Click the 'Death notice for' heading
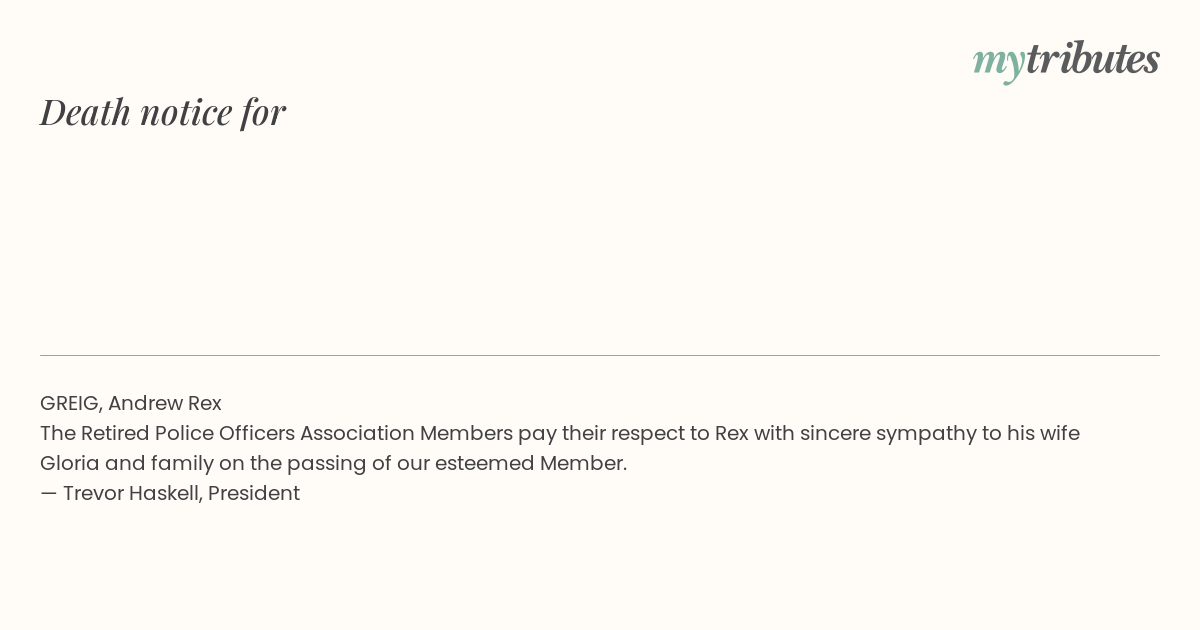The width and height of the screenshot is (1200, 630). 163,112
